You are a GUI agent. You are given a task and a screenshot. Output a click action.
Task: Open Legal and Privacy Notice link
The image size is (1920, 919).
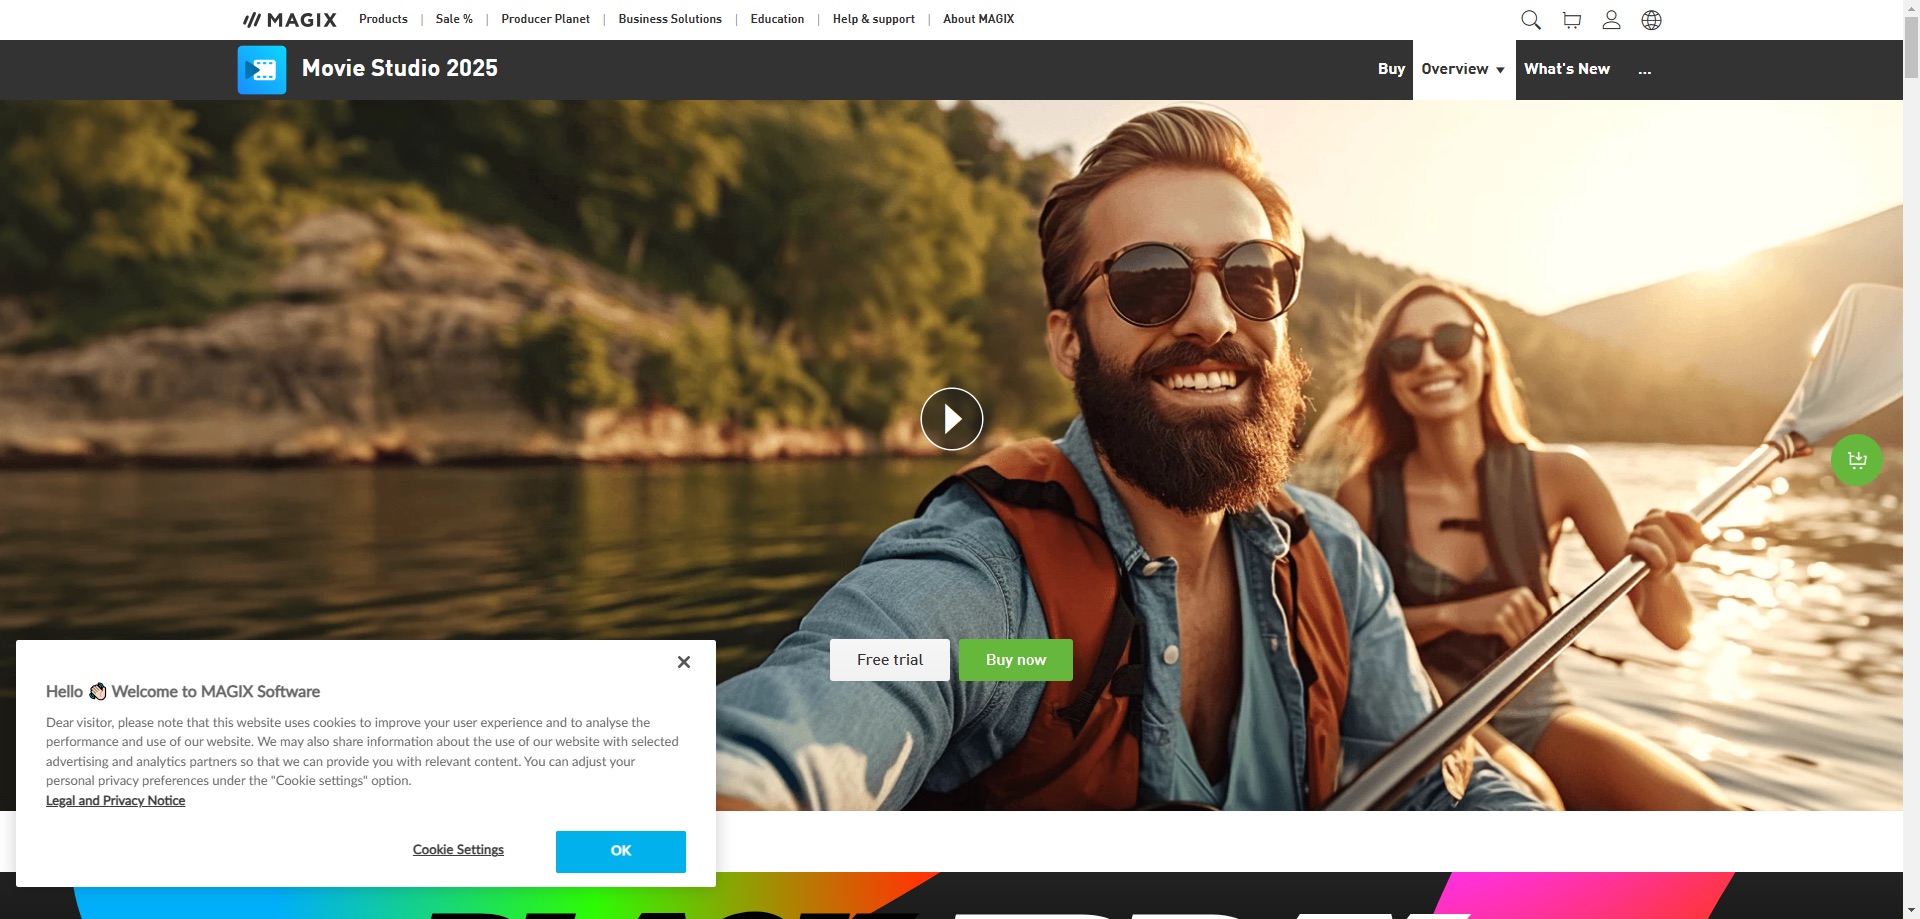click(115, 801)
